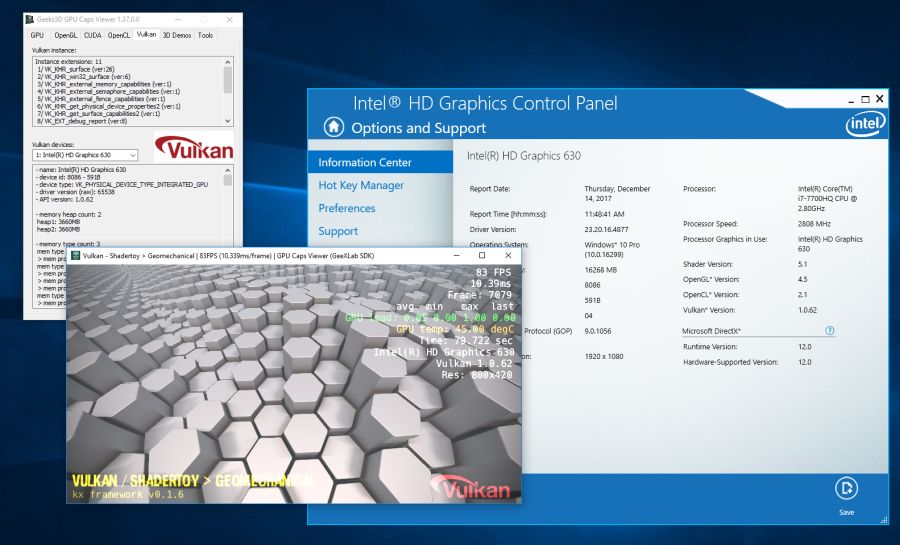Click the Vulkan Version value 1.0.62 in Intel panel
The width and height of the screenshot is (900, 545).
pyautogui.click(x=807, y=310)
